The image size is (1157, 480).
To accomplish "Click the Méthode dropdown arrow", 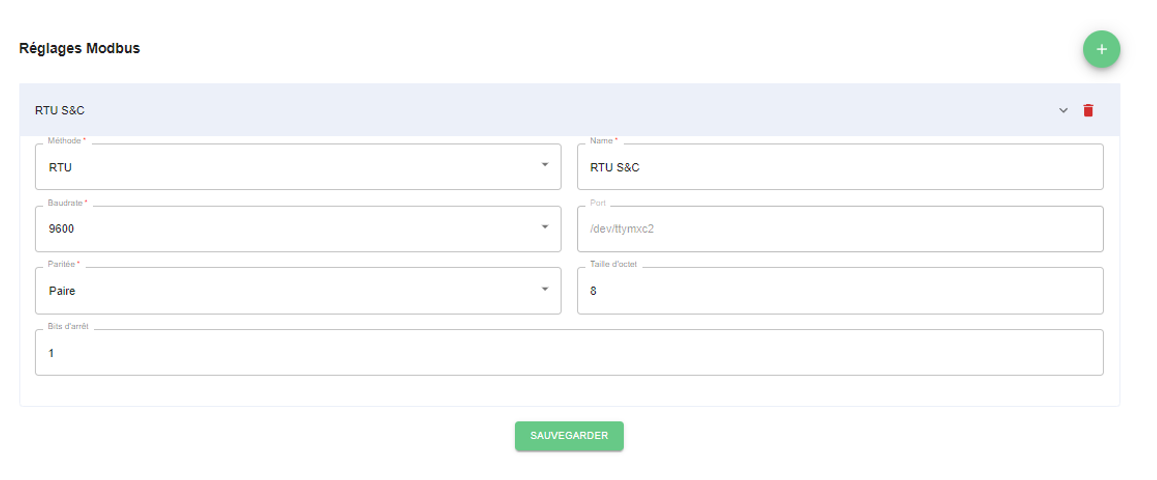I will click(545, 165).
